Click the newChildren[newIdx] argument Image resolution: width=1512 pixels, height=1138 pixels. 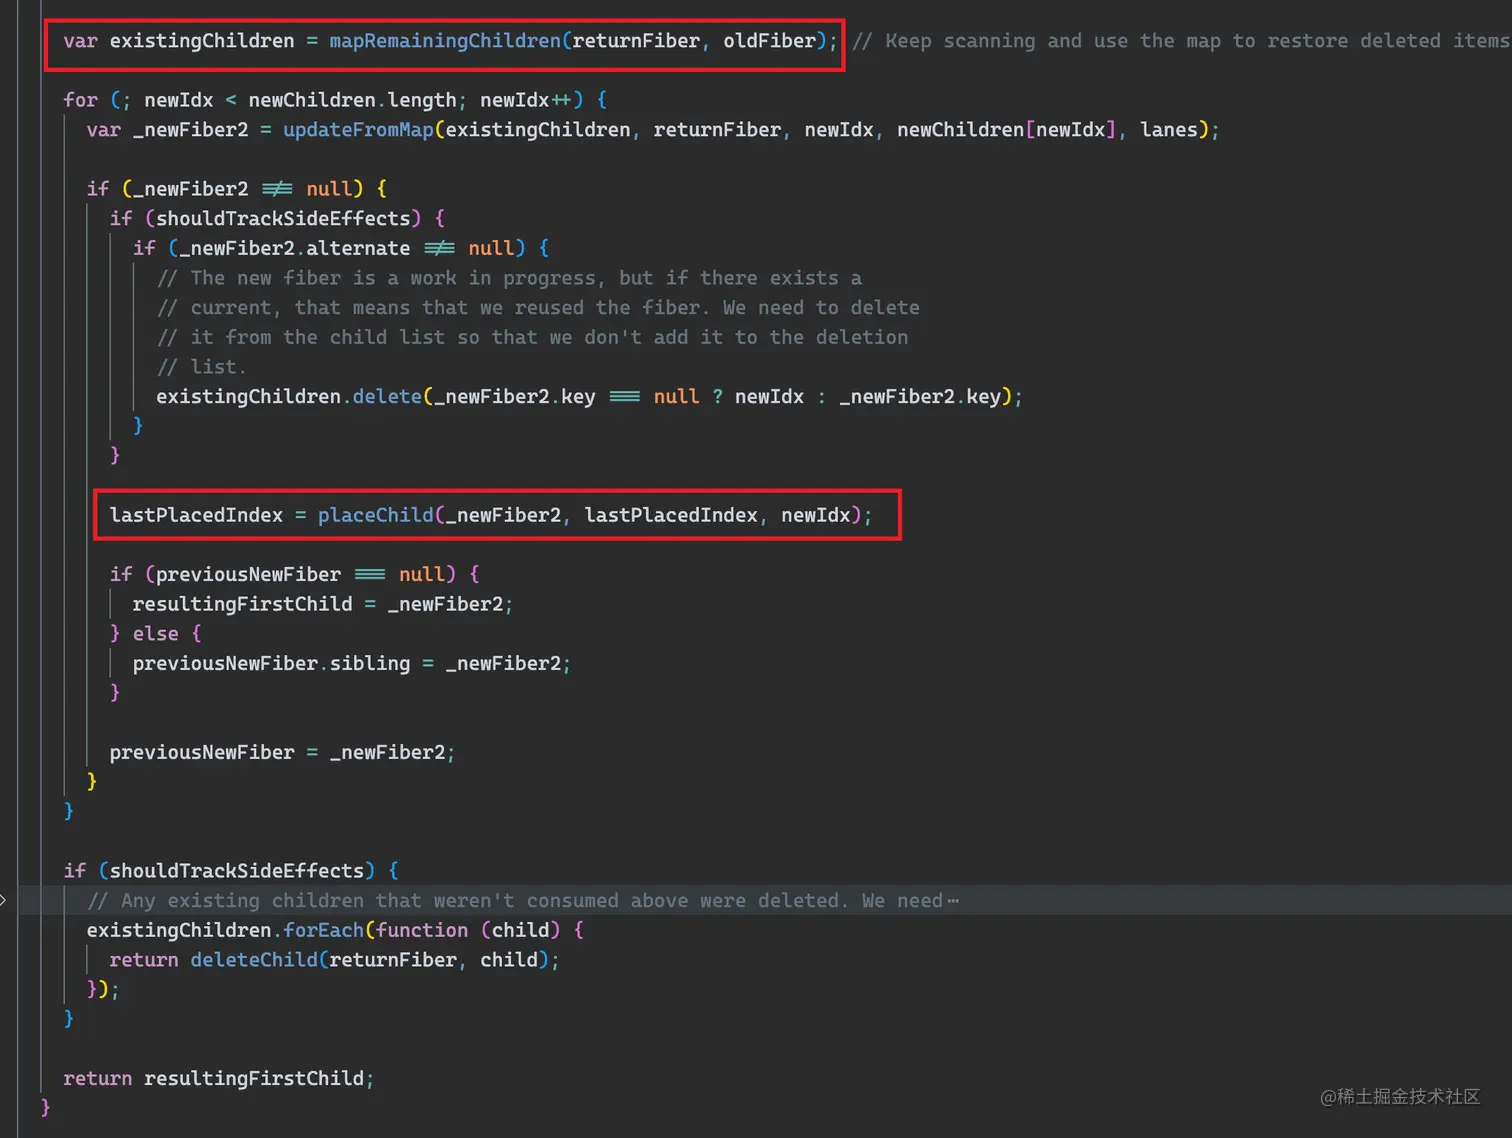[x=1006, y=130]
